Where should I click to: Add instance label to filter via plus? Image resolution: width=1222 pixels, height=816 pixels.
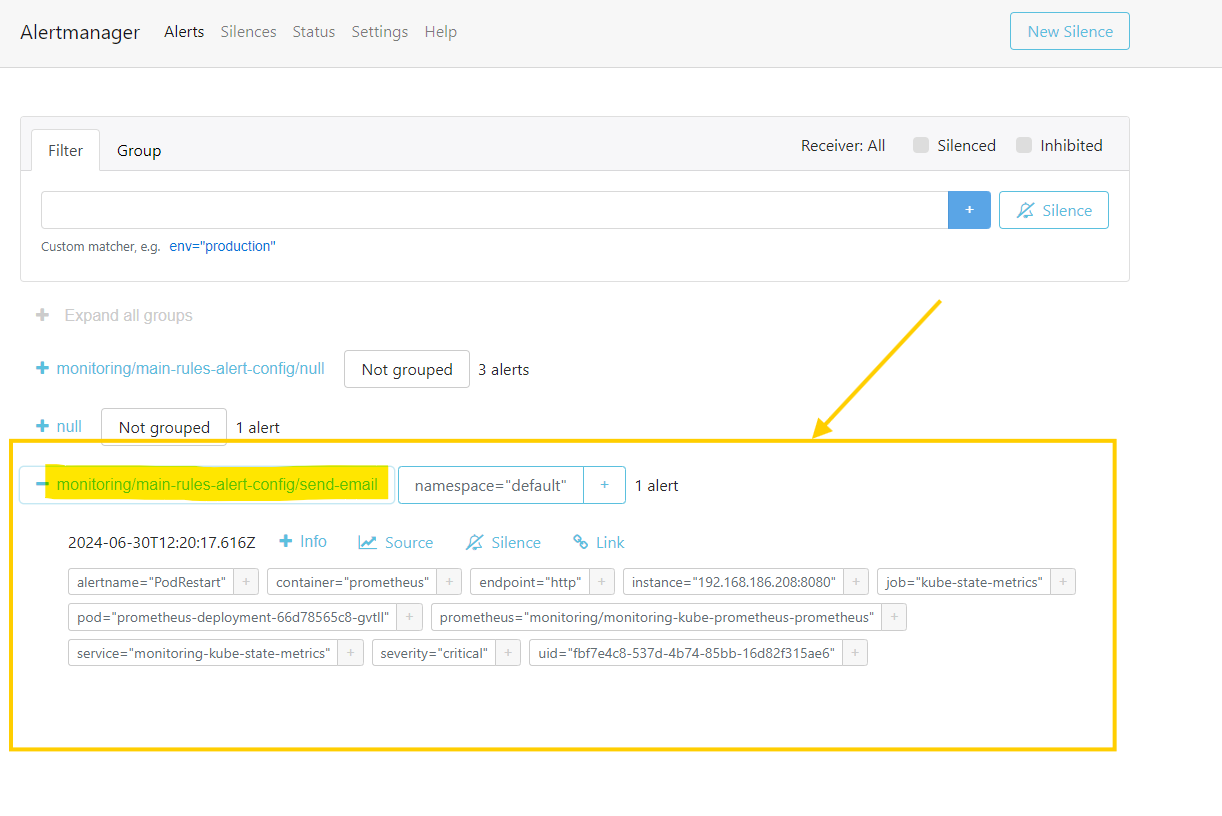[x=856, y=582]
